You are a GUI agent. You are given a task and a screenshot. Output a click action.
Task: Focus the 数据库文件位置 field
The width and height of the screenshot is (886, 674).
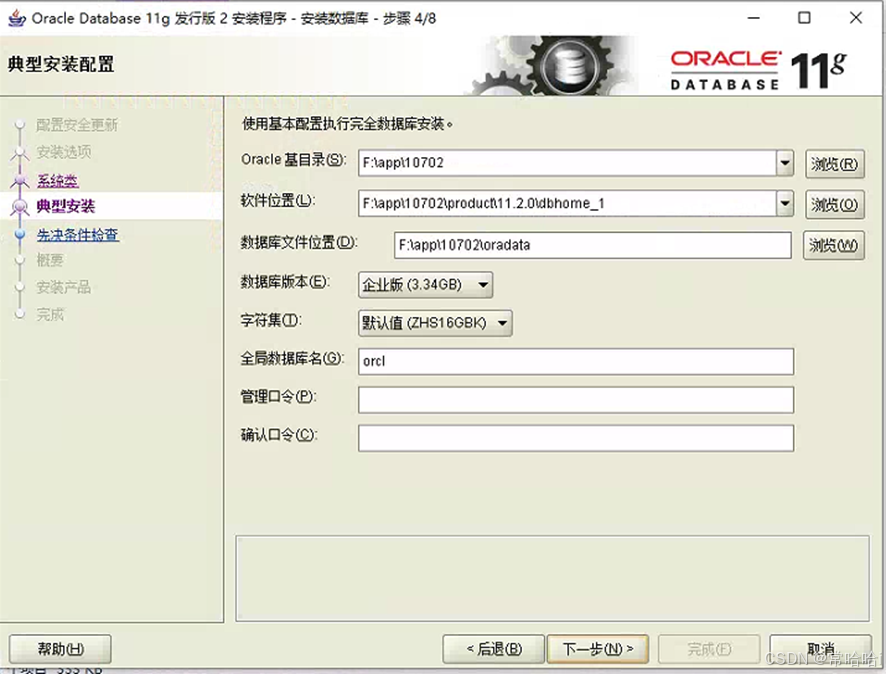click(593, 245)
